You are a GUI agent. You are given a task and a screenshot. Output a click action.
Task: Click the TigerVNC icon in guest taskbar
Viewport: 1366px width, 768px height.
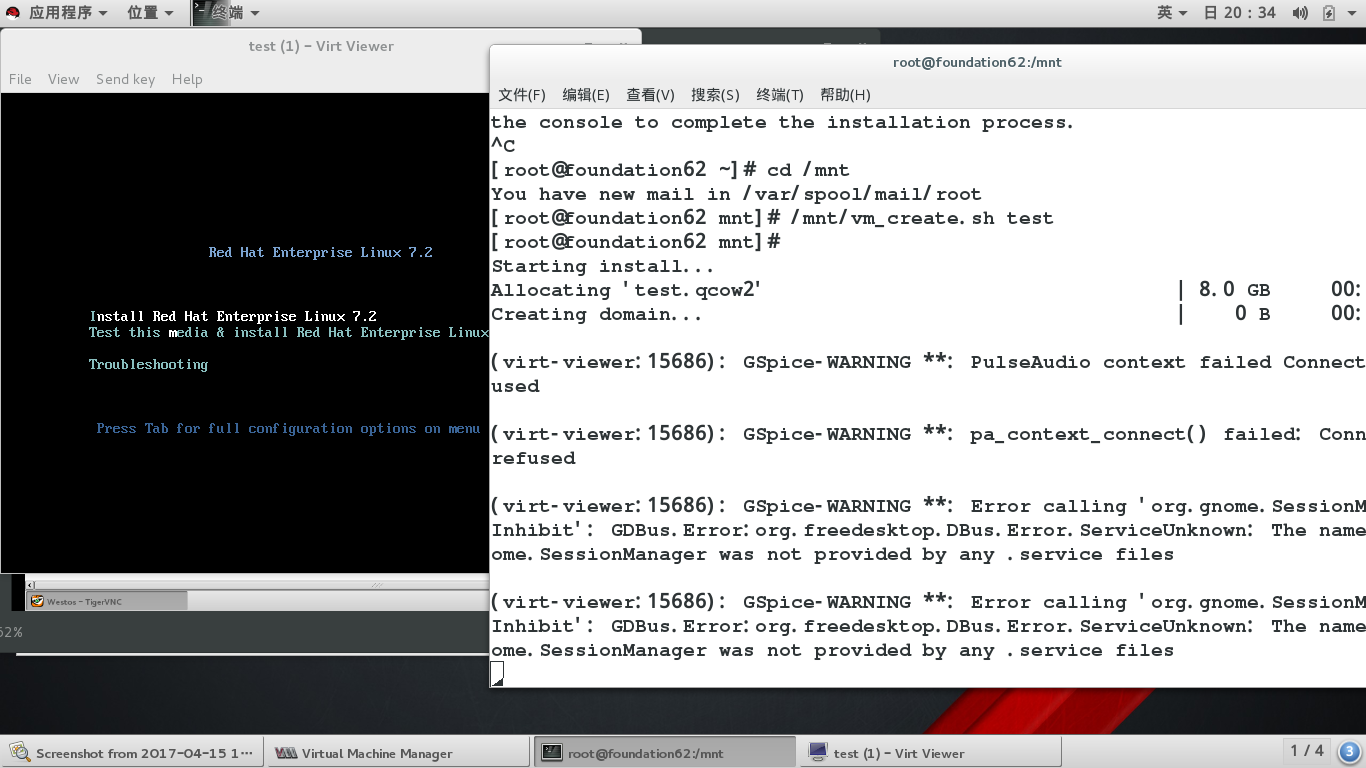click(37, 601)
